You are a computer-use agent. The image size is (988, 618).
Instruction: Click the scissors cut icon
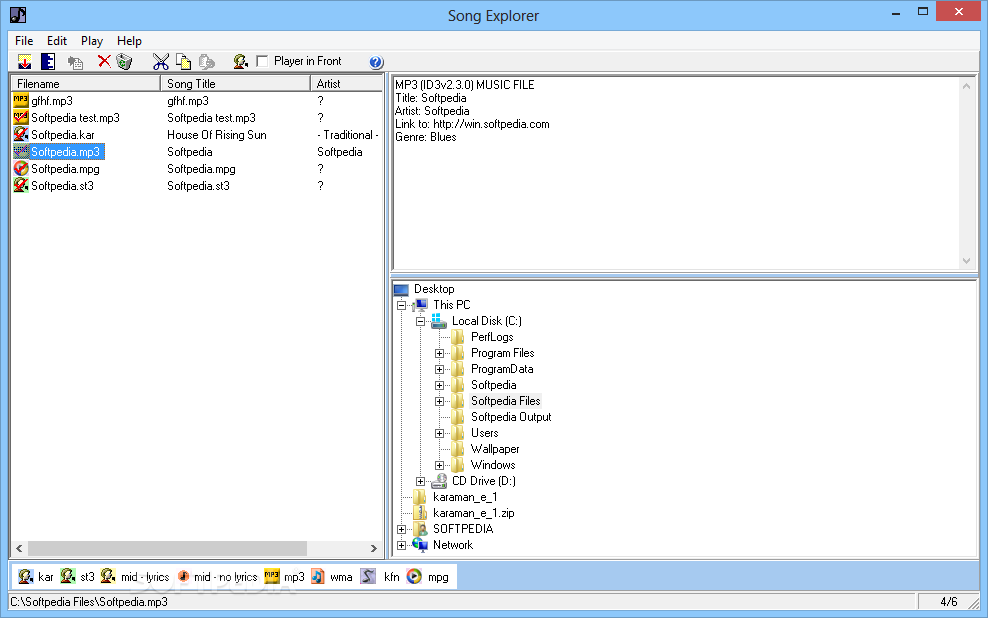[161, 62]
